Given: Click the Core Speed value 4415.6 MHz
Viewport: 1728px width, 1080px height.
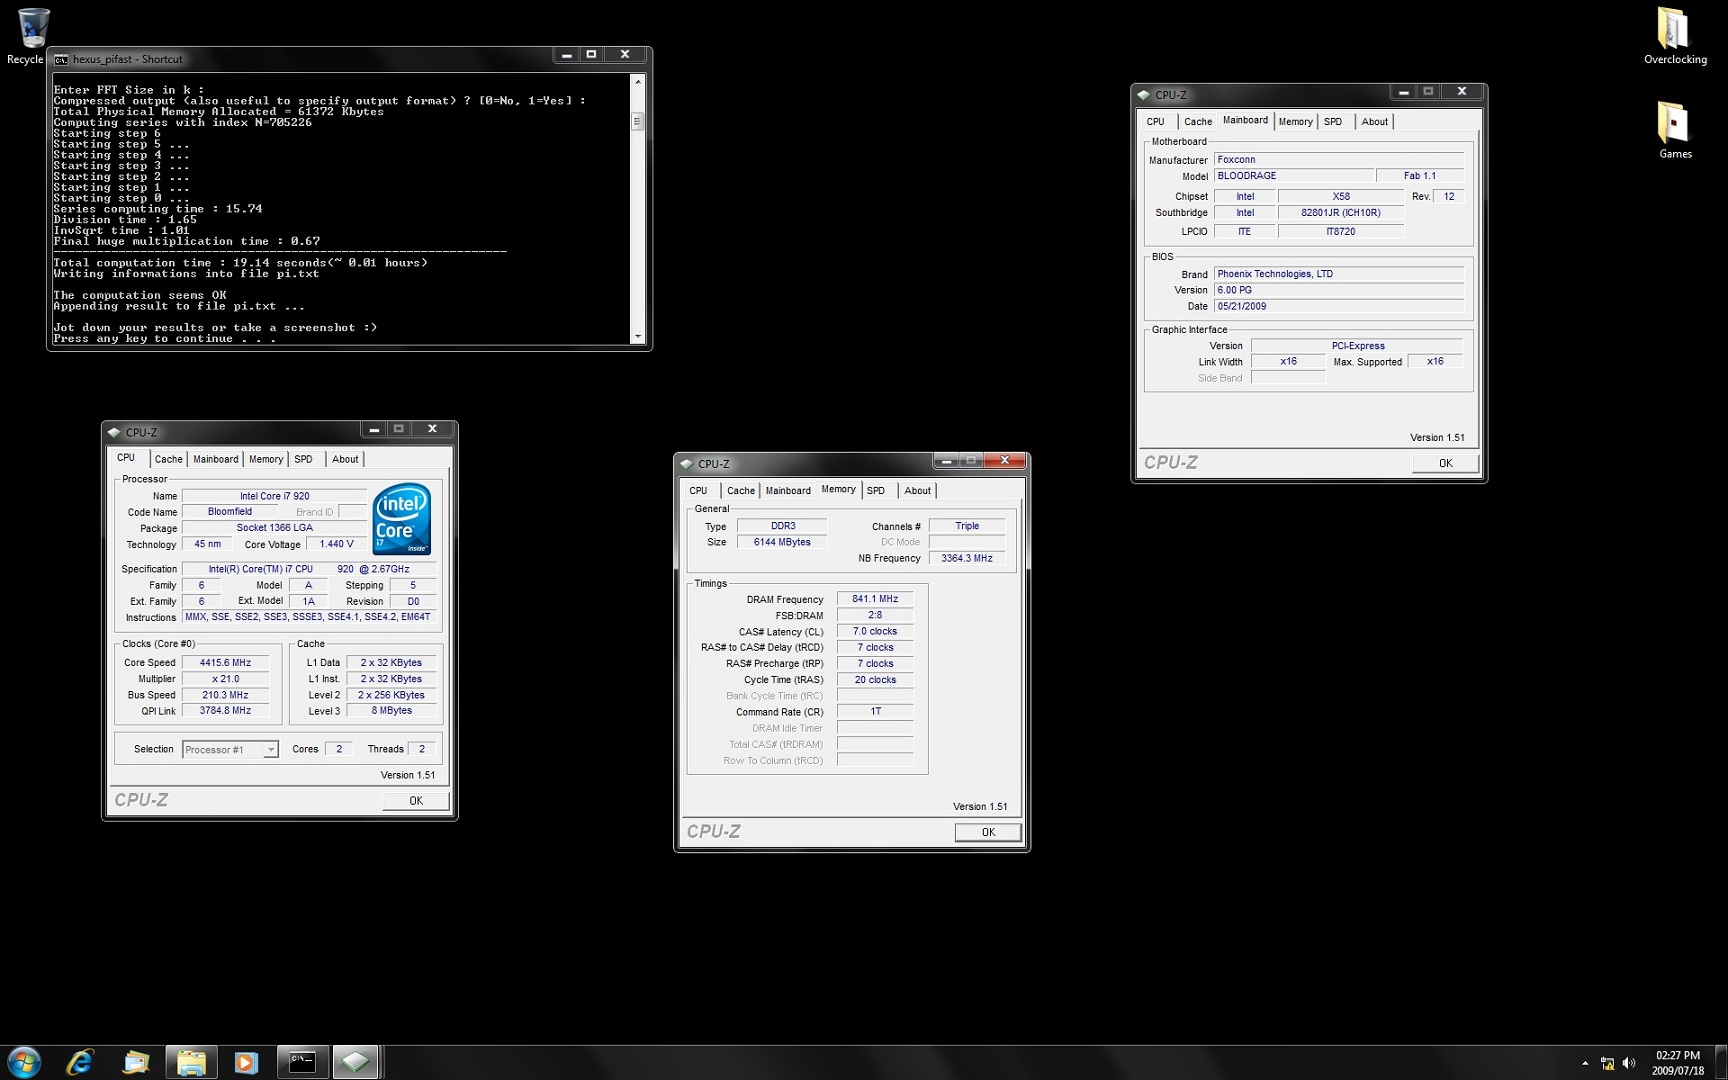Looking at the screenshot, I should coord(225,662).
